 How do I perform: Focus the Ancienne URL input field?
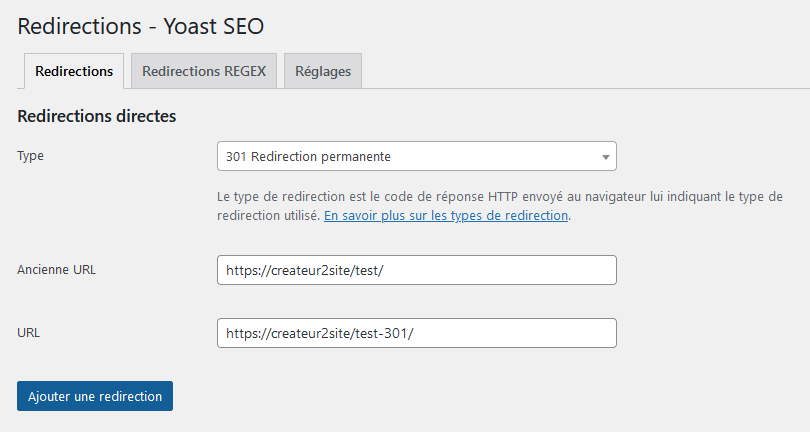[x=416, y=270]
